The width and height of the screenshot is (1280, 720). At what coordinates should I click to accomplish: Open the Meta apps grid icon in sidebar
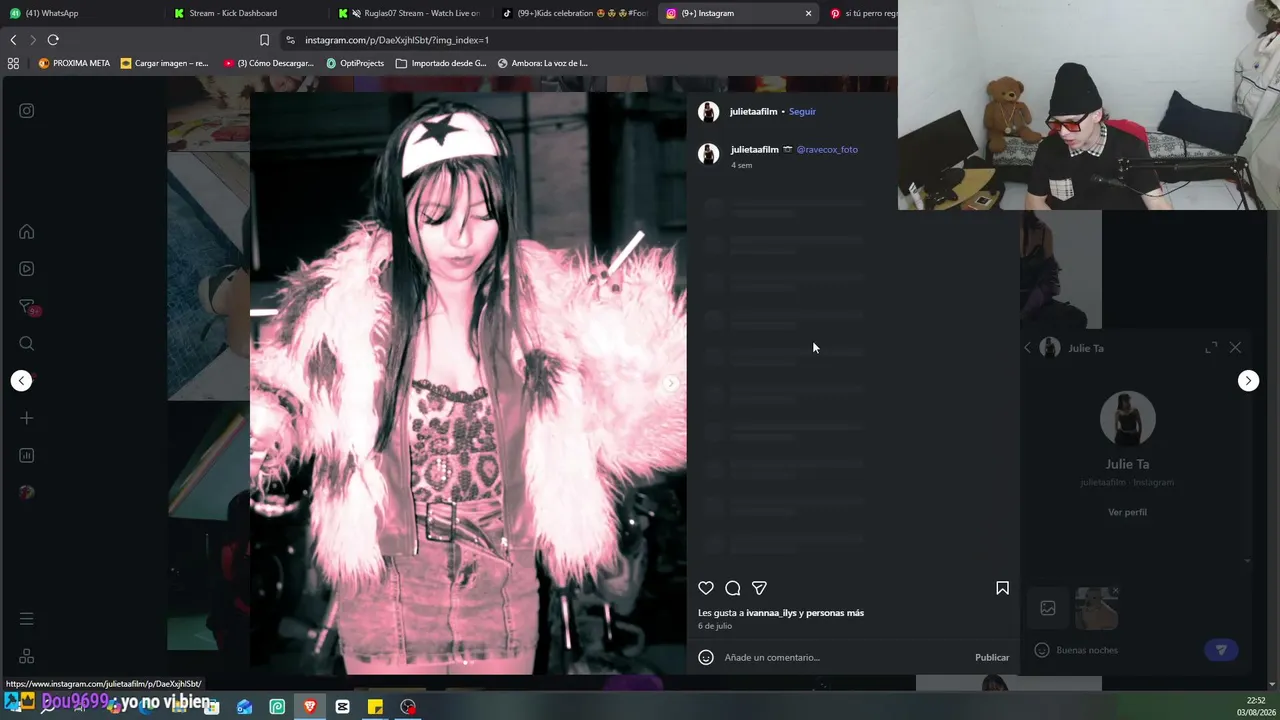[27, 656]
